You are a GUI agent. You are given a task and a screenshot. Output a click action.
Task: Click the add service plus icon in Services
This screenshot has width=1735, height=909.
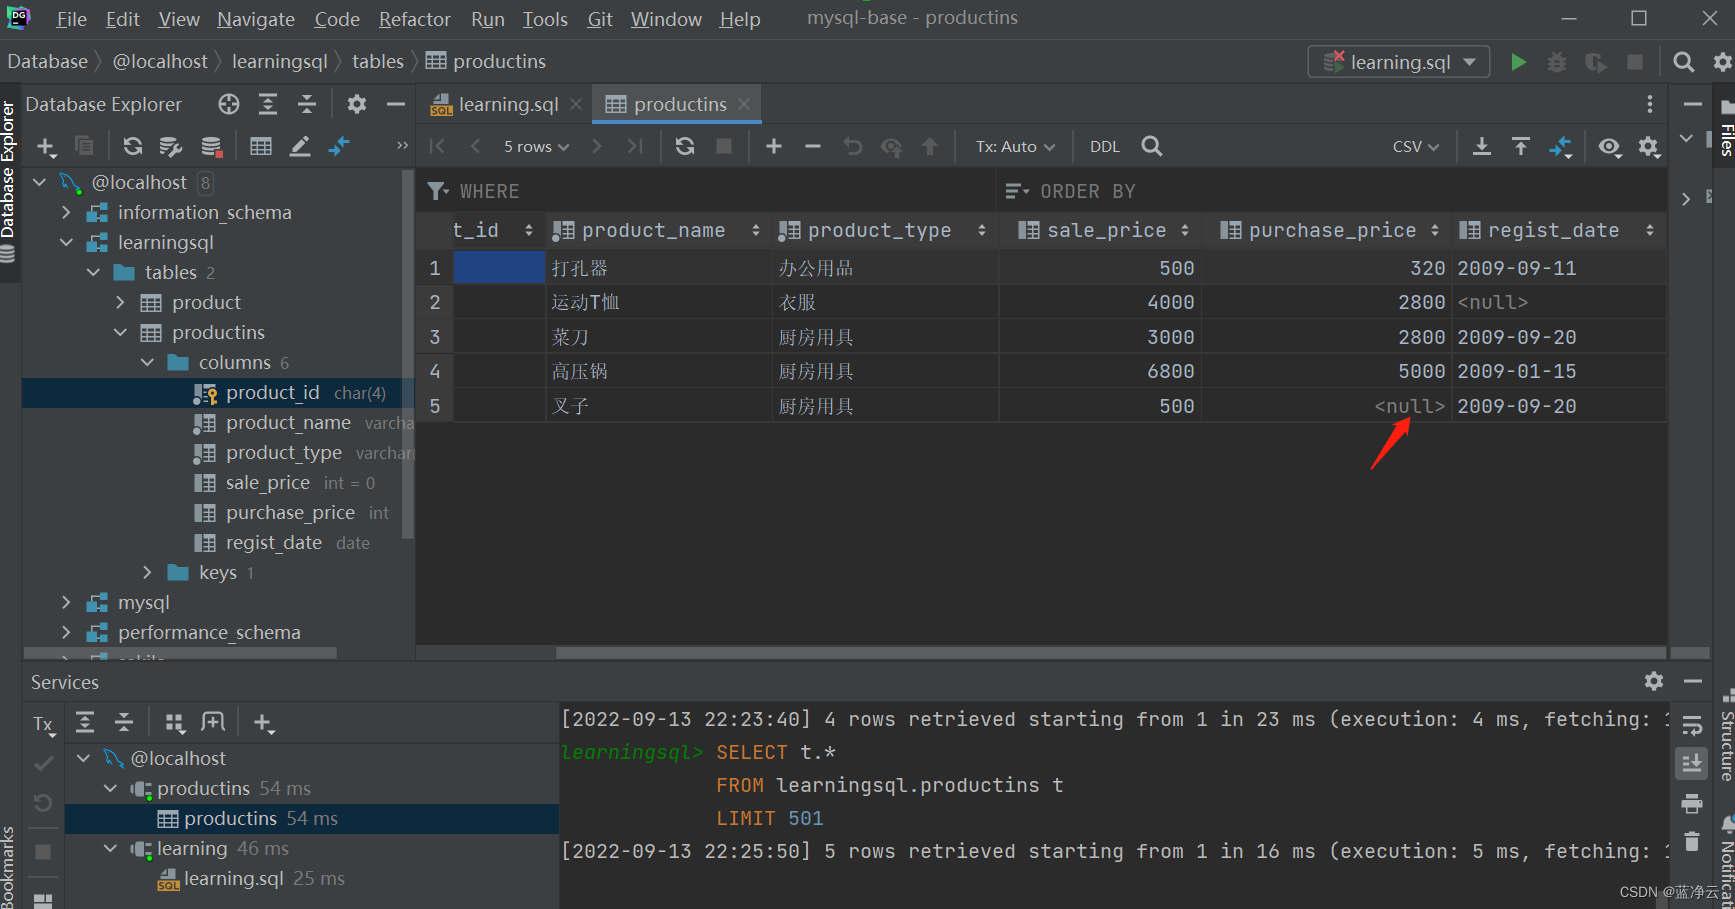(263, 723)
